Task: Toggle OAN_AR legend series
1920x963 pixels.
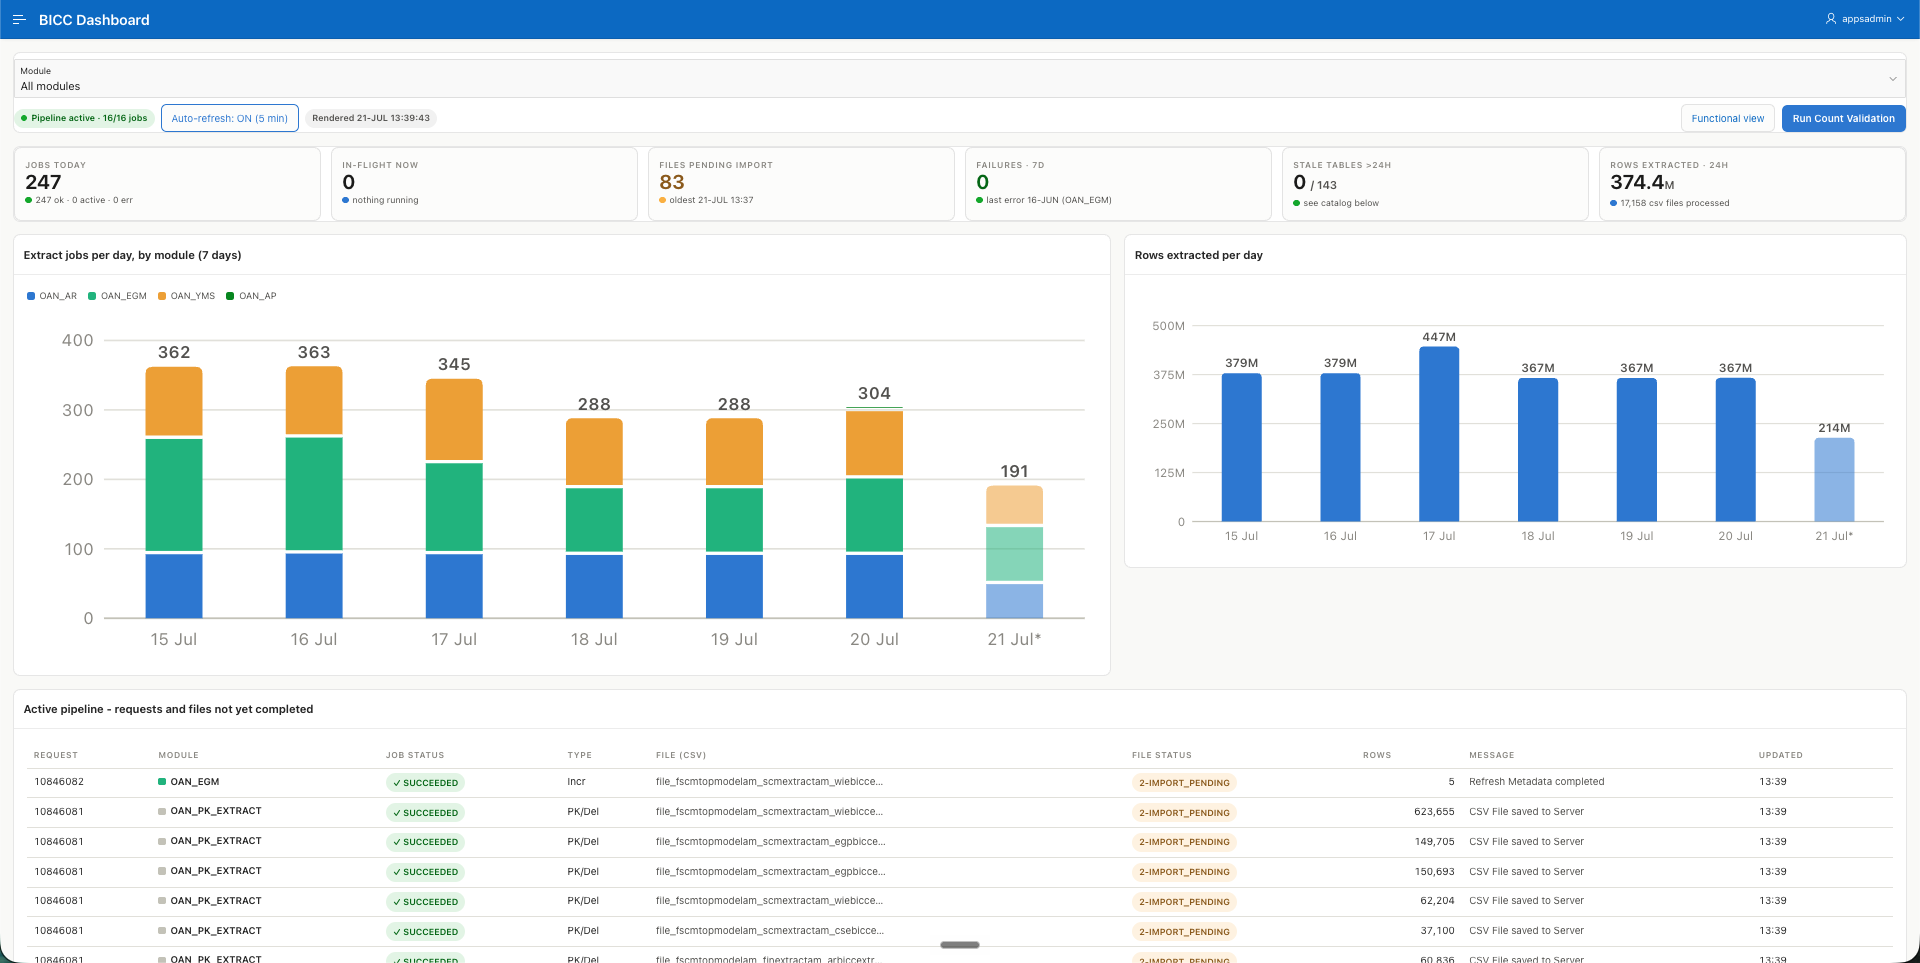Action: [52, 296]
